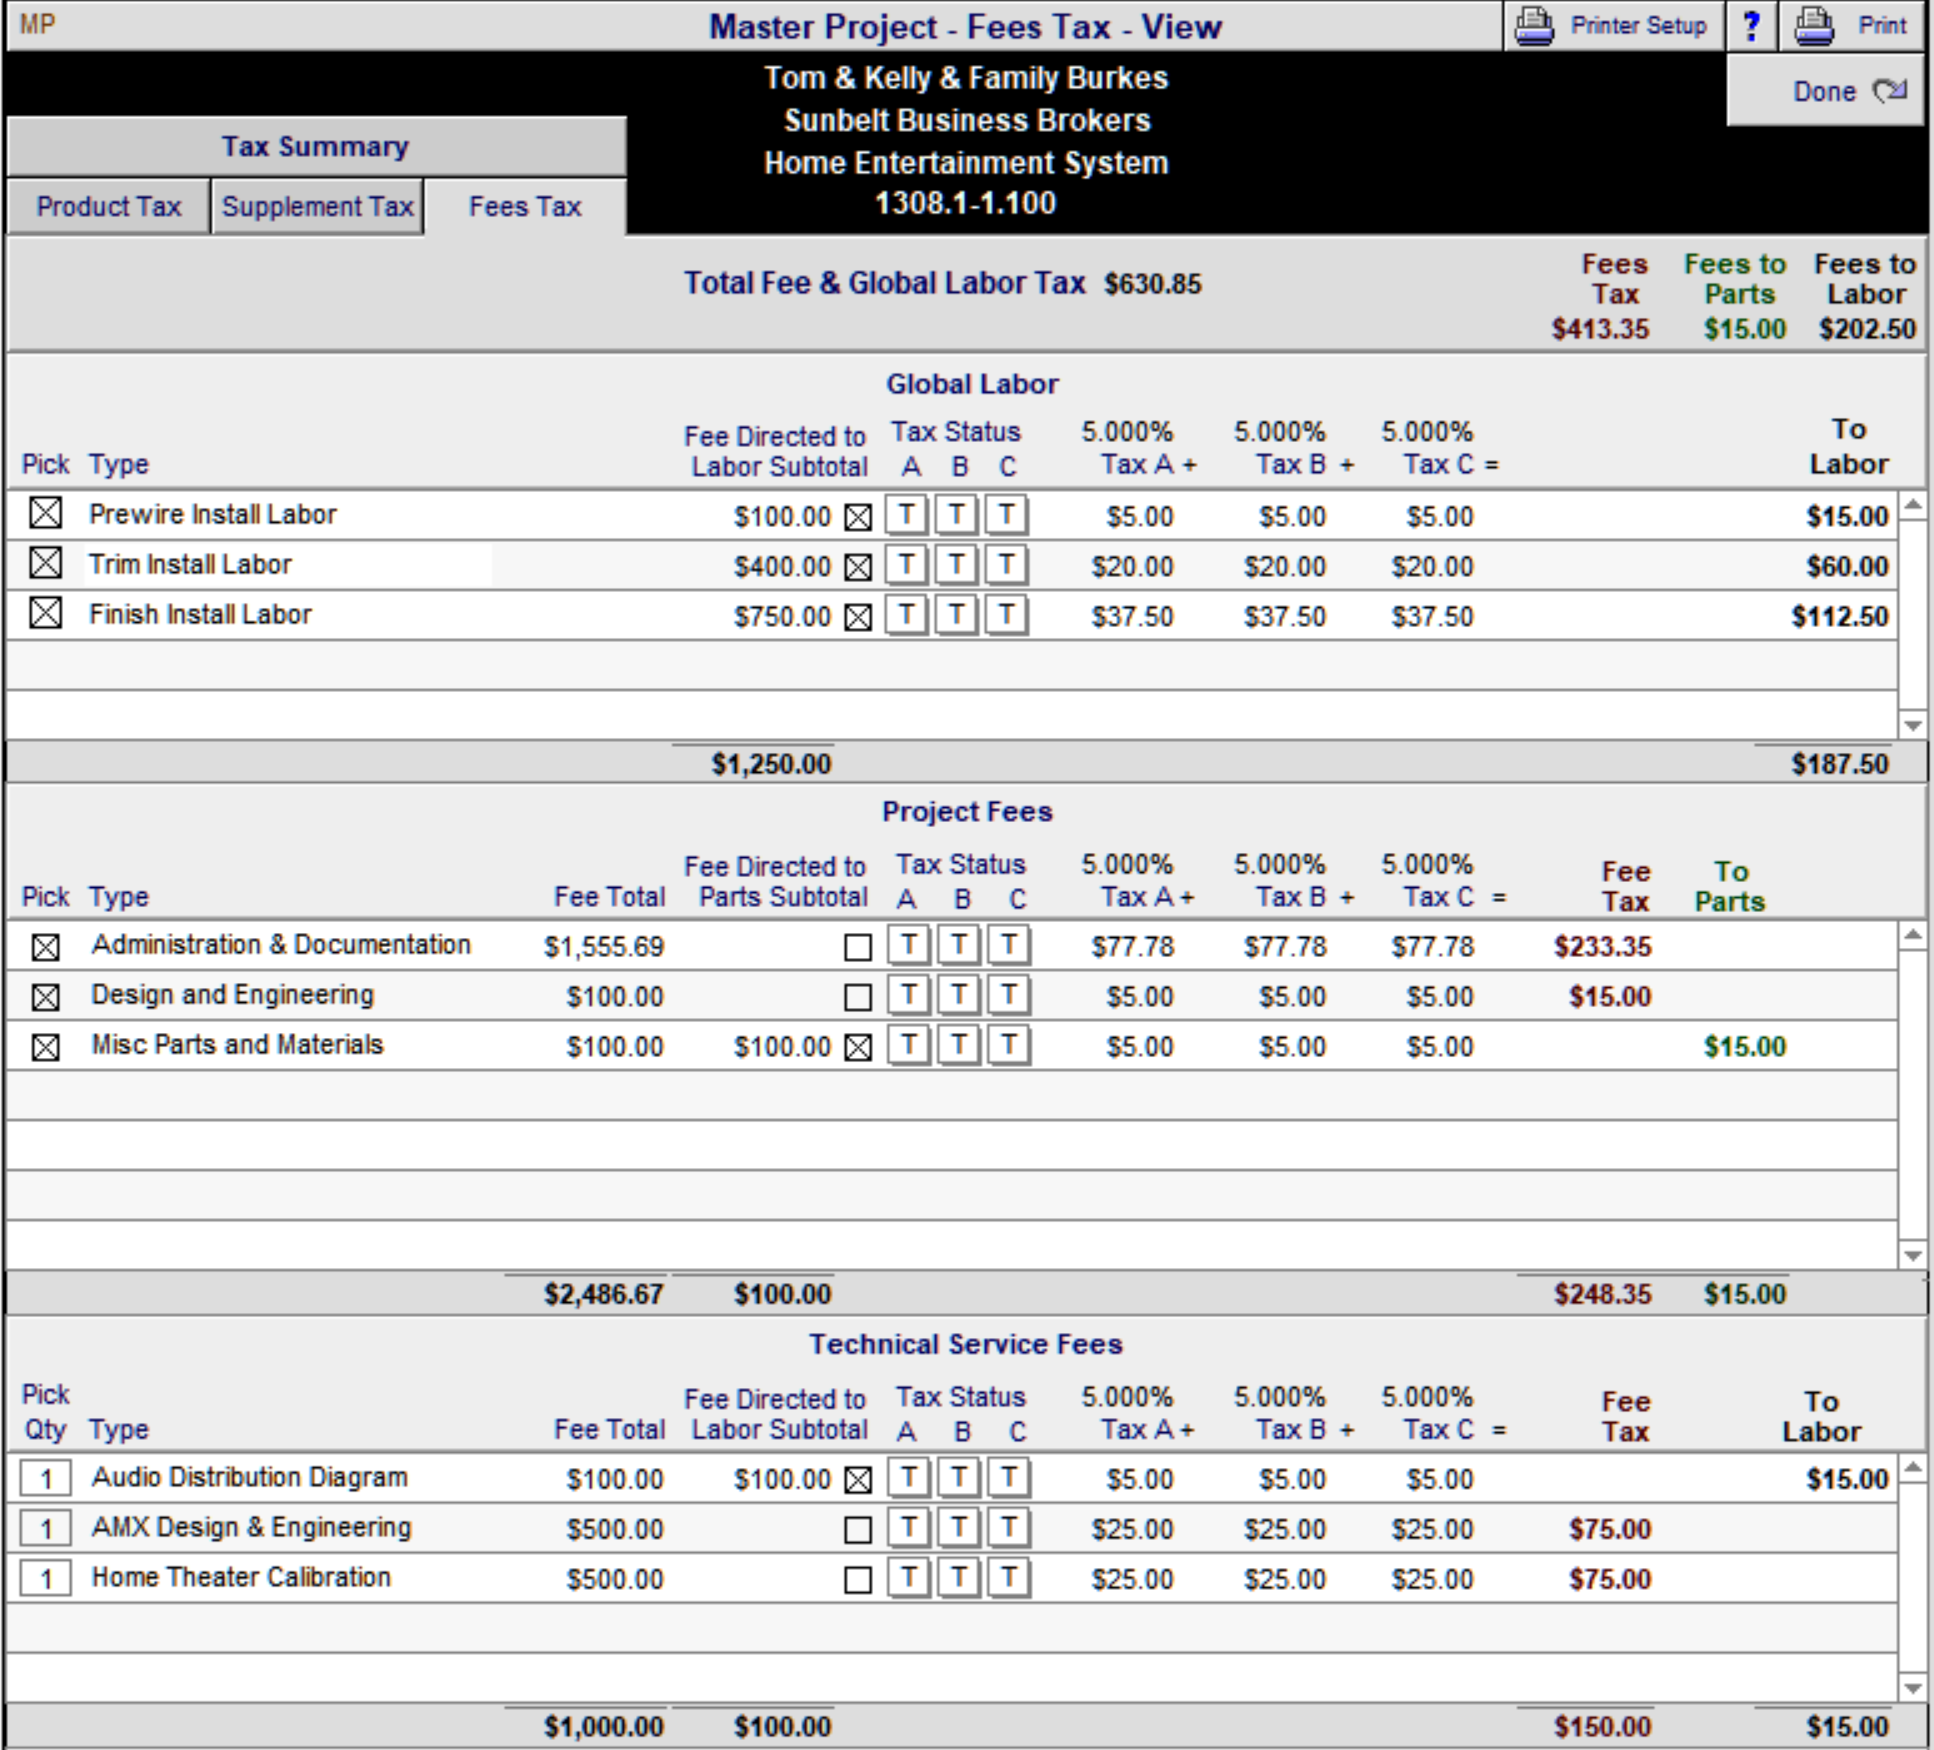The image size is (1934, 1750).
Task: Toggle Tax B status for AMX Design & Engineering
Action: click(959, 1527)
